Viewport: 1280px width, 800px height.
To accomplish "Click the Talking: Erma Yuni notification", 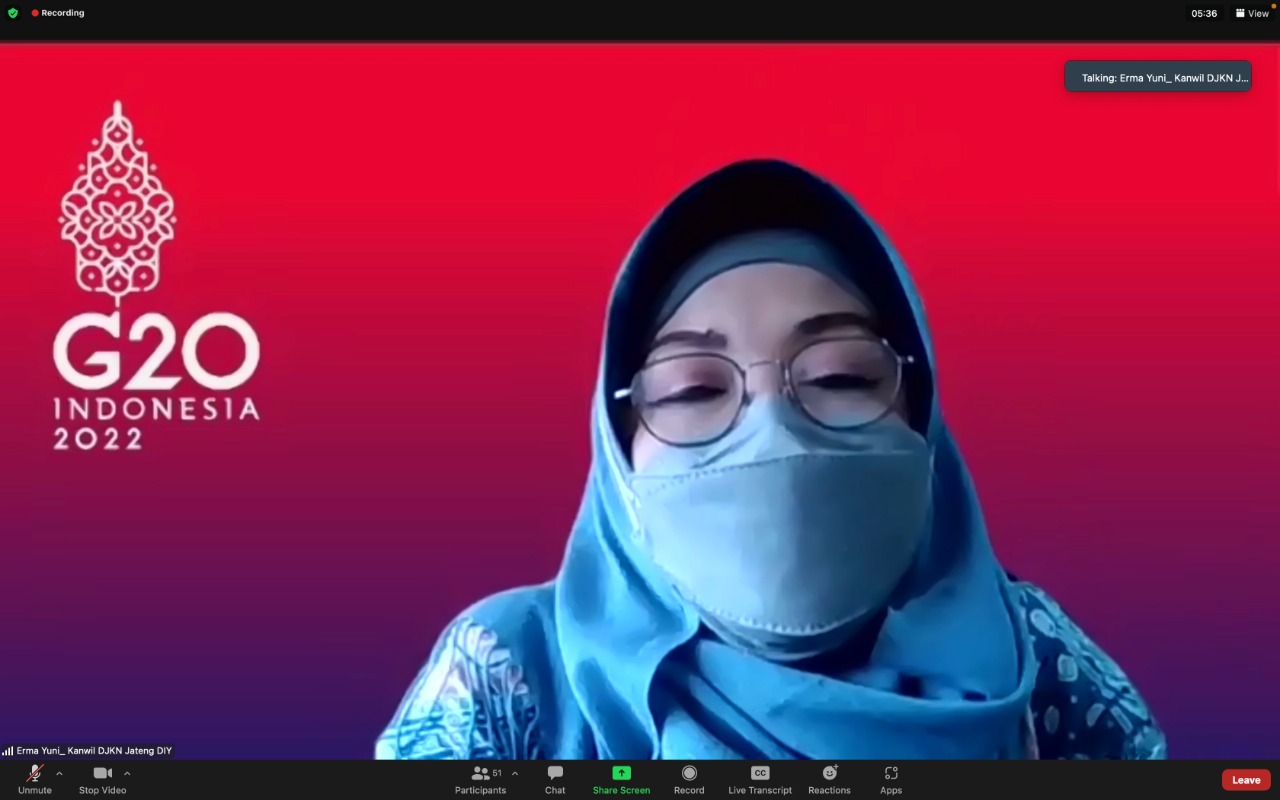I will (x=1158, y=77).
